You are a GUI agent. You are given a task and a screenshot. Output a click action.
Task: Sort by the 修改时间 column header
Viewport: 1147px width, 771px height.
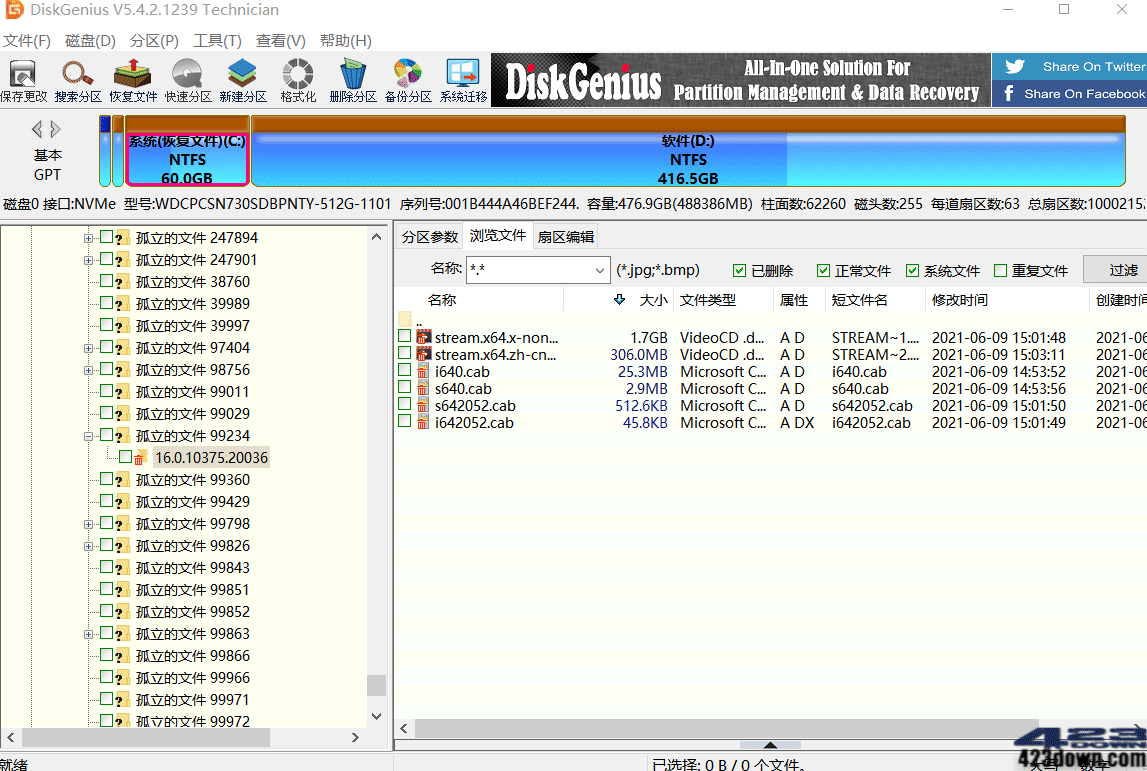(x=960, y=300)
